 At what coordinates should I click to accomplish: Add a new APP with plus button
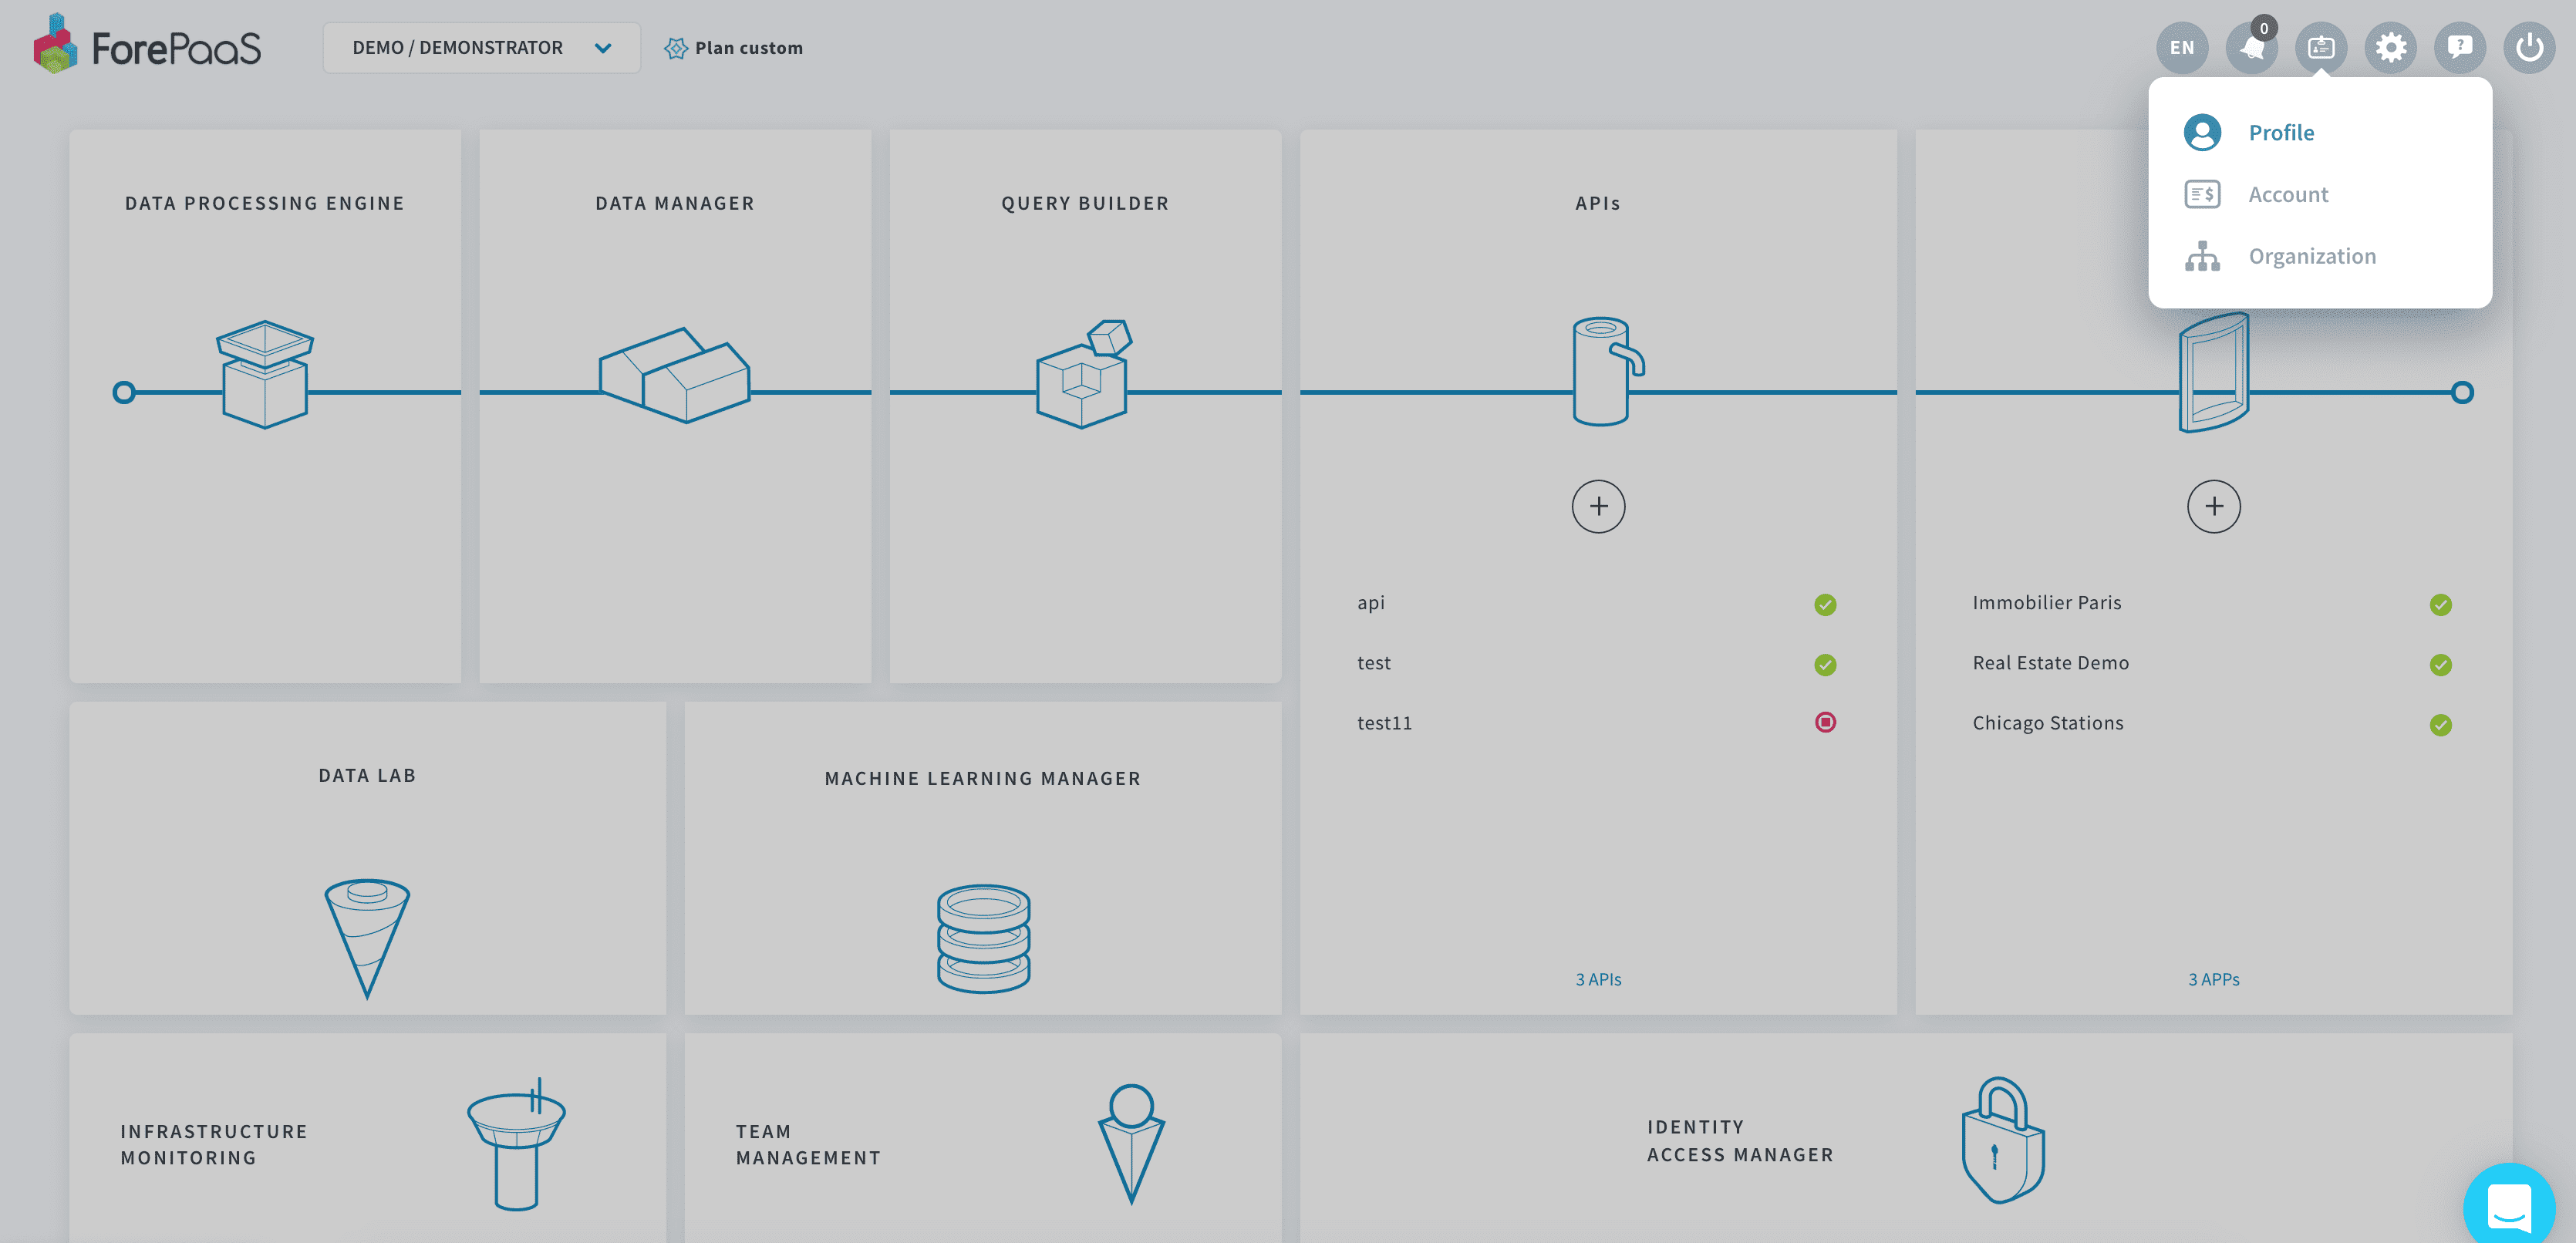click(x=2214, y=506)
